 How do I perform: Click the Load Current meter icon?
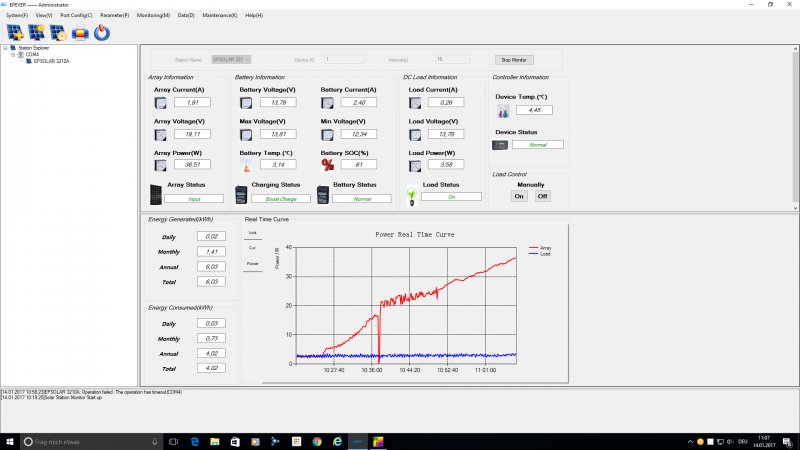tap(415, 103)
